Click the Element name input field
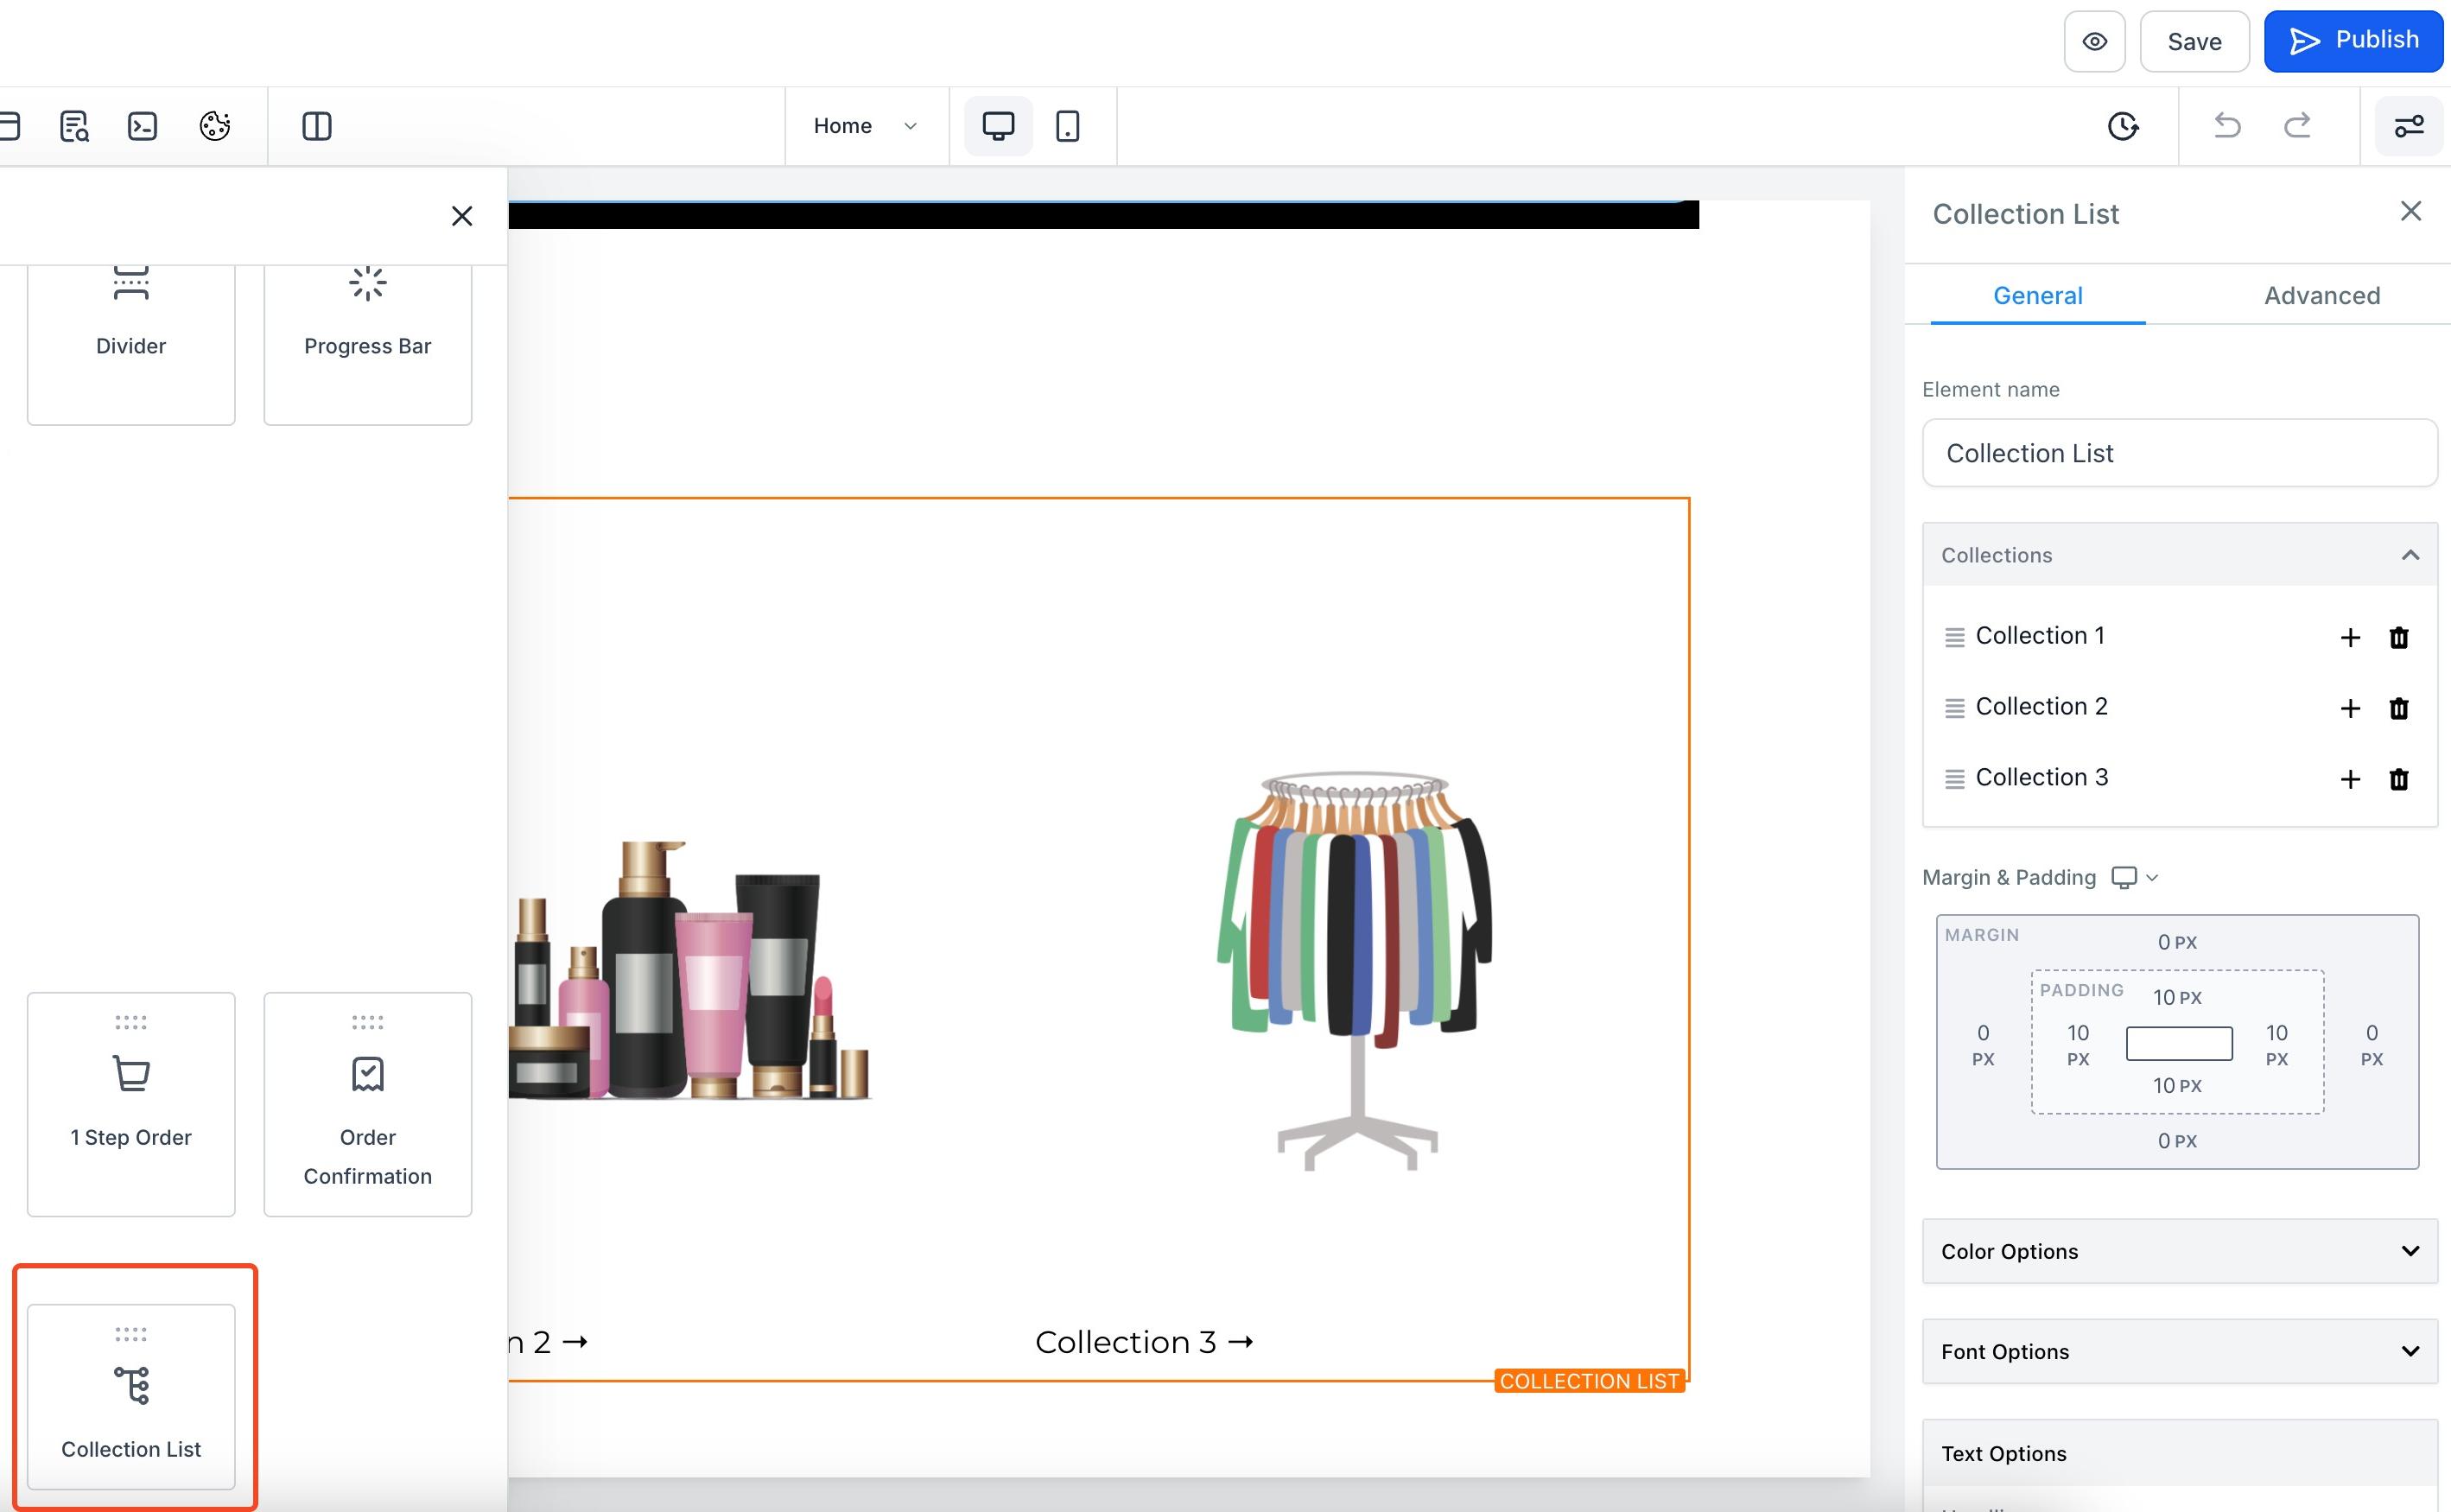Screen dimensions: 2451x1512 [x=2180, y=453]
